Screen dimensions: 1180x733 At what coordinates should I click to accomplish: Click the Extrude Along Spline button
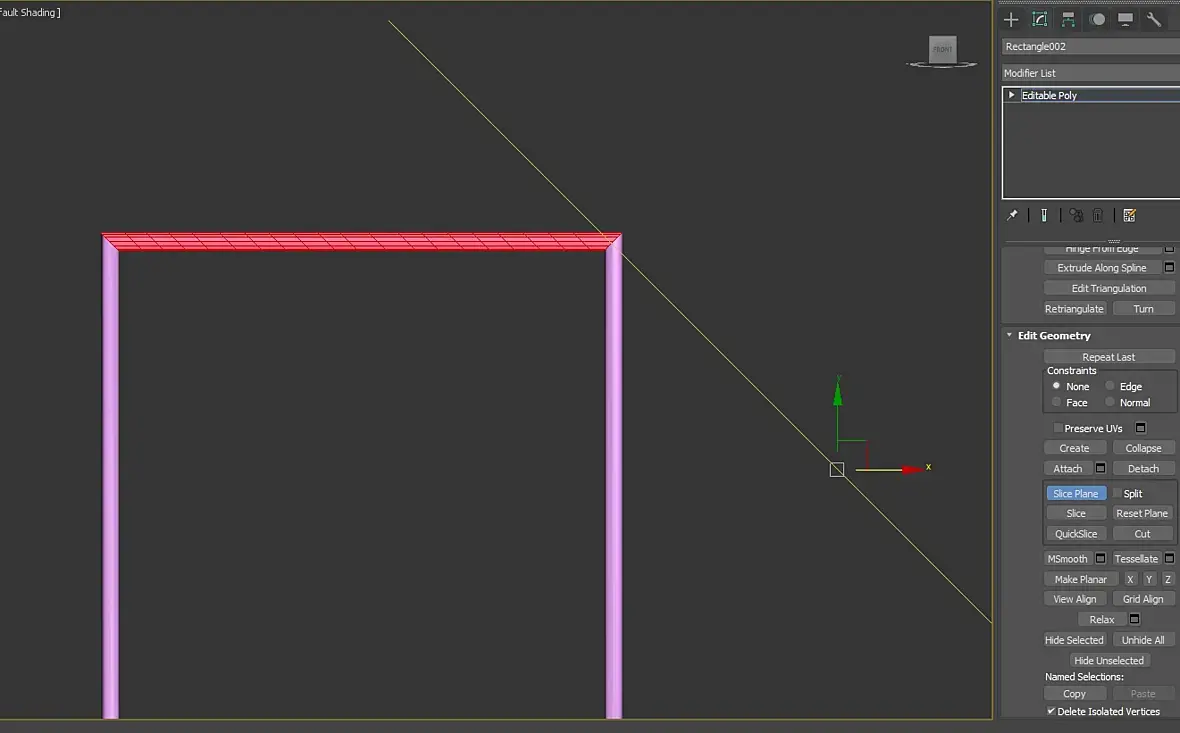click(1102, 267)
